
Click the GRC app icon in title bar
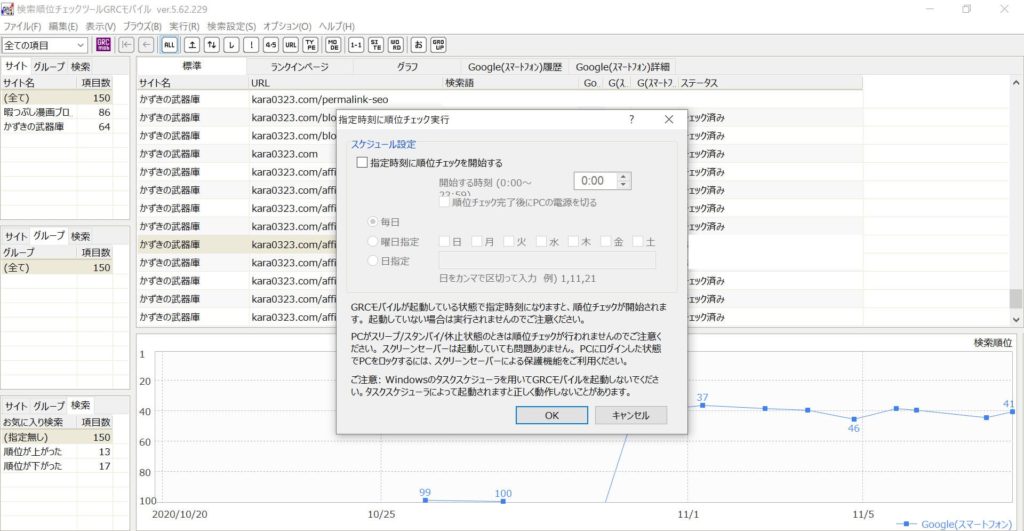(x=7, y=9)
